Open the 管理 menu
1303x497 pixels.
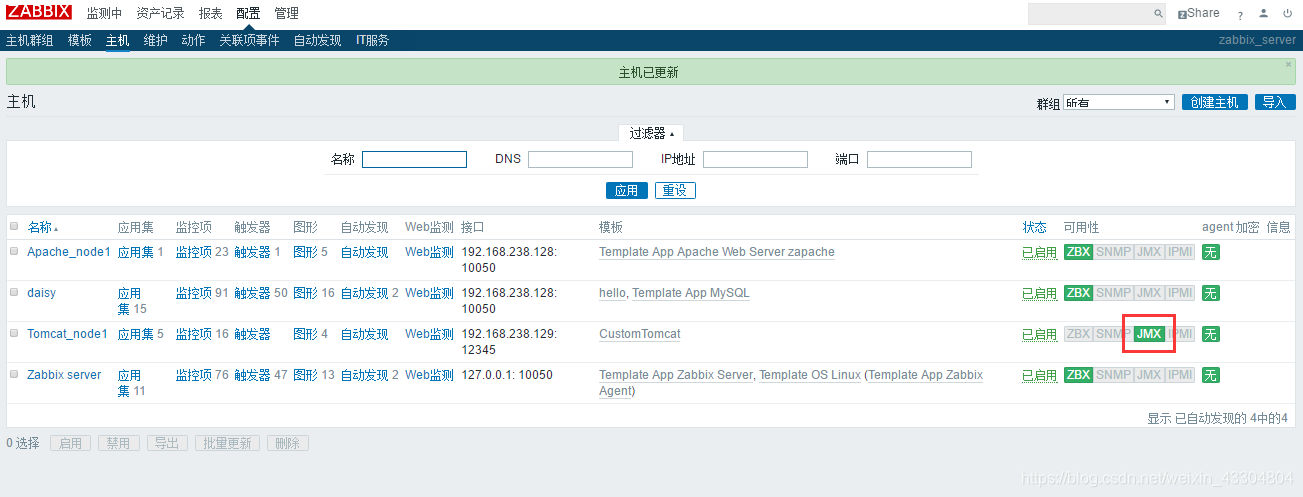click(286, 13)
